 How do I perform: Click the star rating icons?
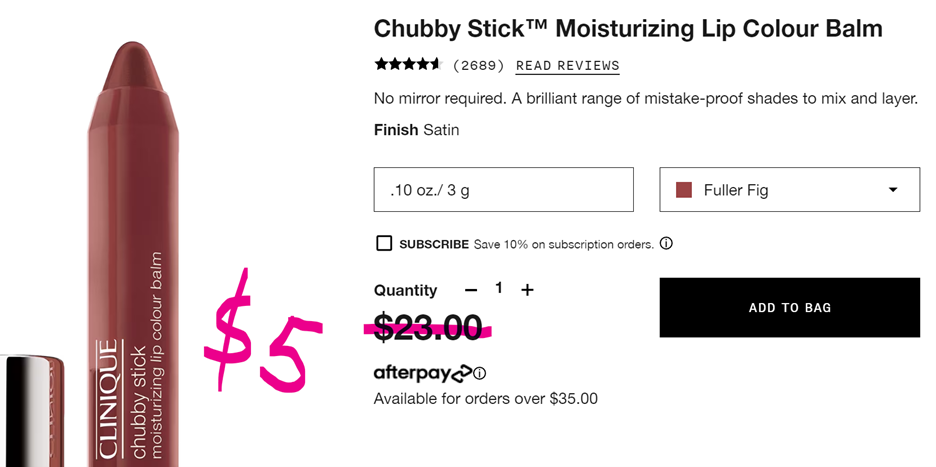tap(407, 65)
